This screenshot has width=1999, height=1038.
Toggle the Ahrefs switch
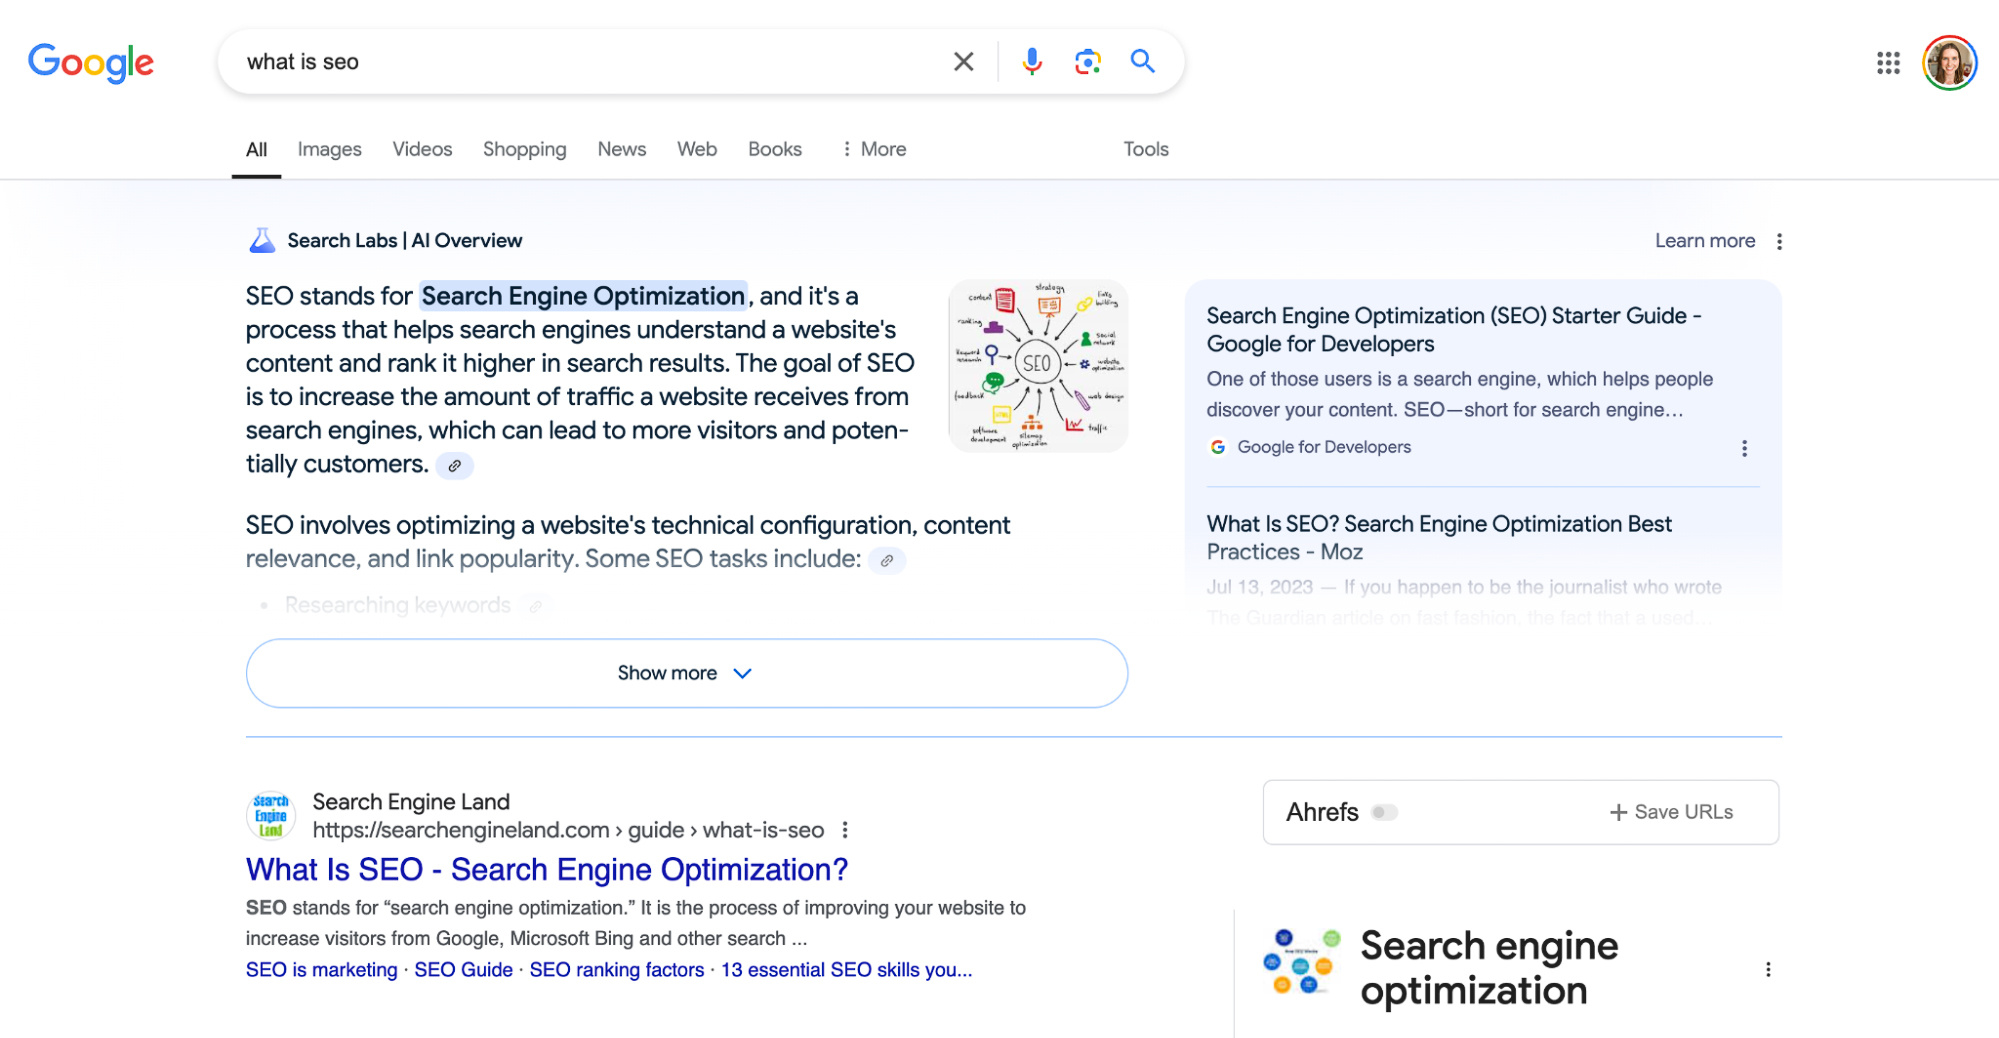point(1384,812)
